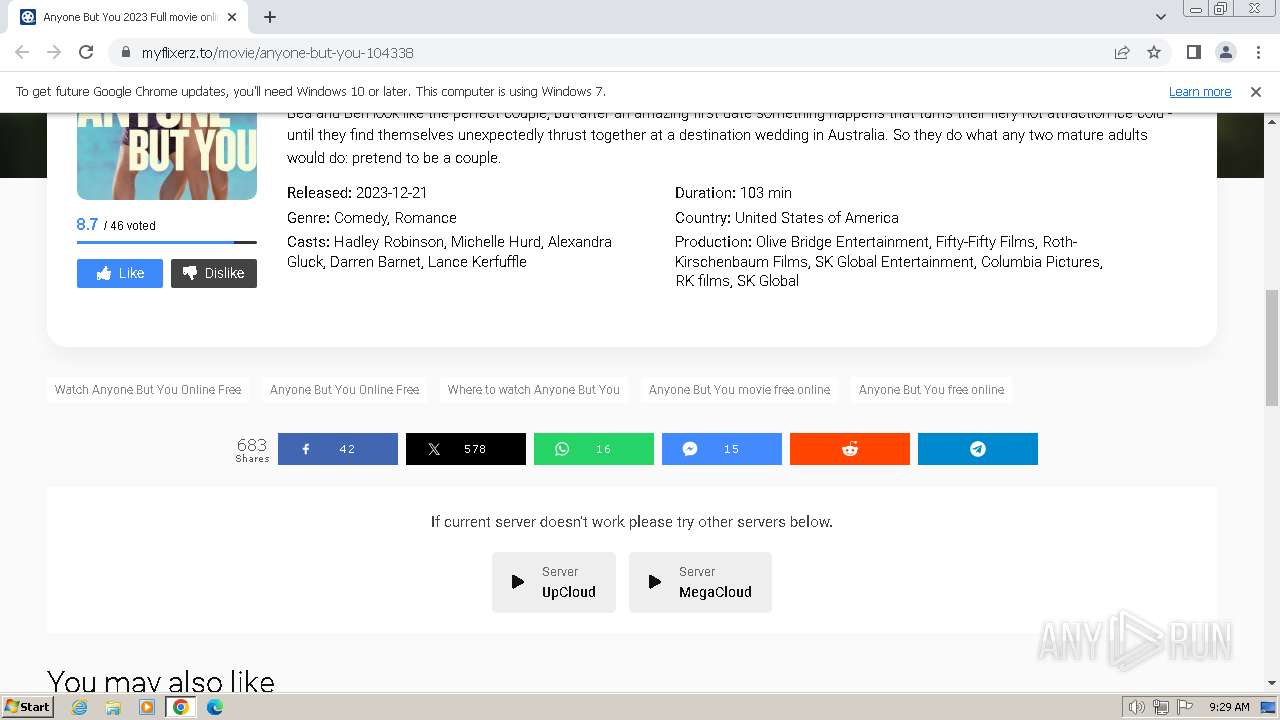The width and height of the screenshot is (1280, 720).
Task: Open Olive Bridge Entertainment production link
Action: [x=842, y=242]
